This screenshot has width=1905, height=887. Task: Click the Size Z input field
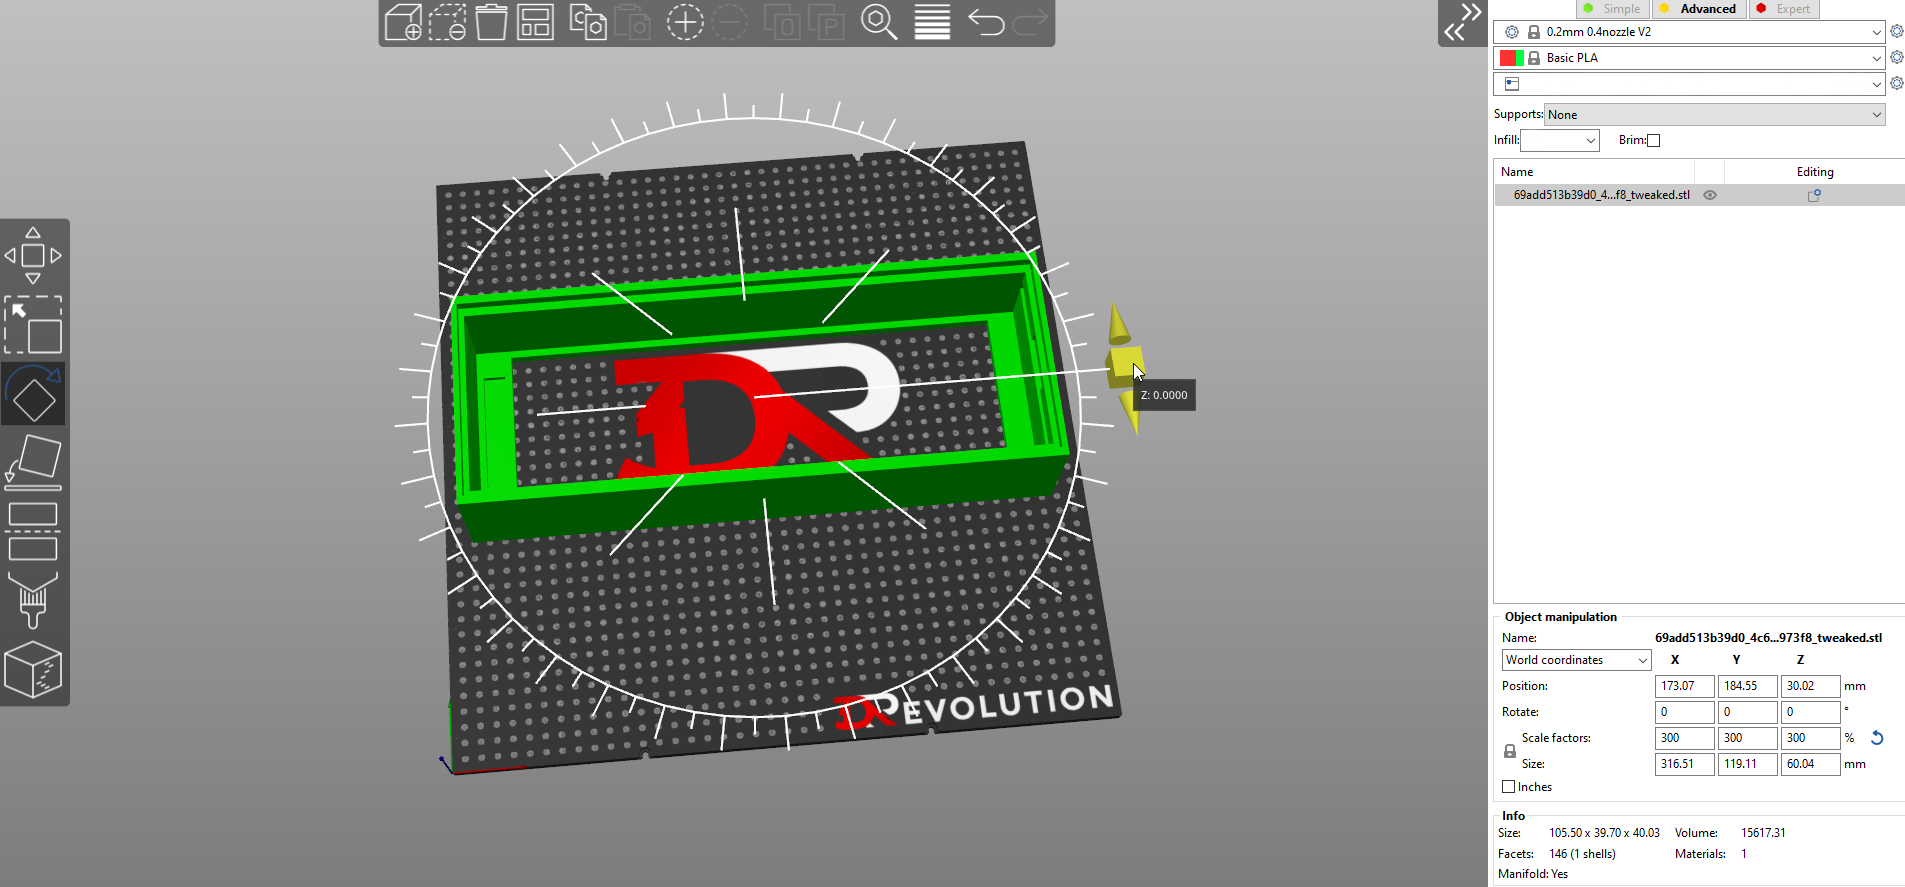(1810, 764)
